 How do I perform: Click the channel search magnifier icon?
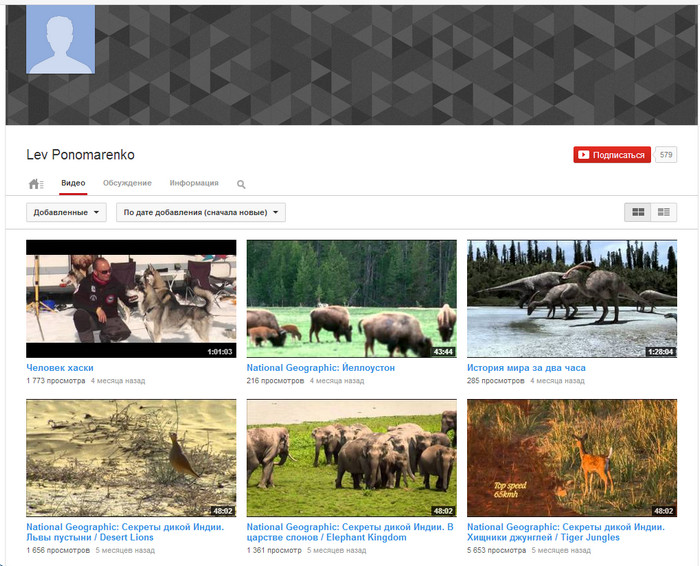pos(241,184)
